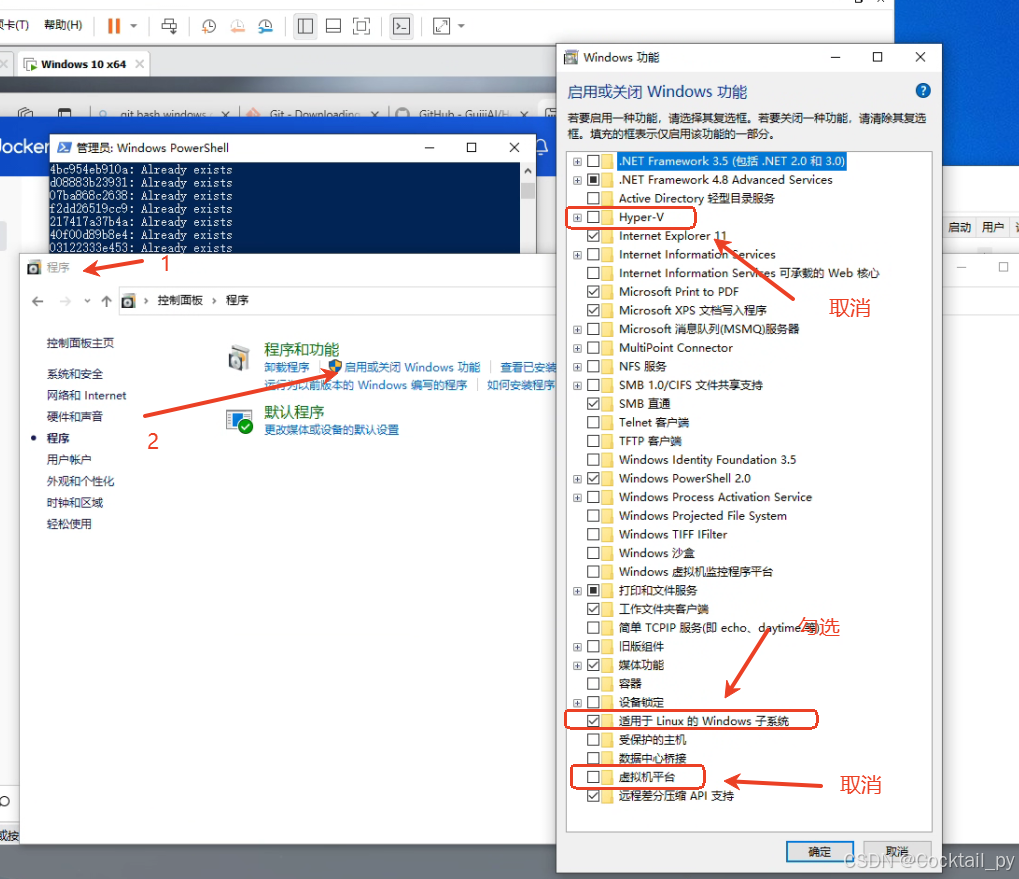The width and height of the screenshot is (1019, 879).
Task: Enable the Telnet 客户端 checkbox
Action: click(x=593, y=422)
